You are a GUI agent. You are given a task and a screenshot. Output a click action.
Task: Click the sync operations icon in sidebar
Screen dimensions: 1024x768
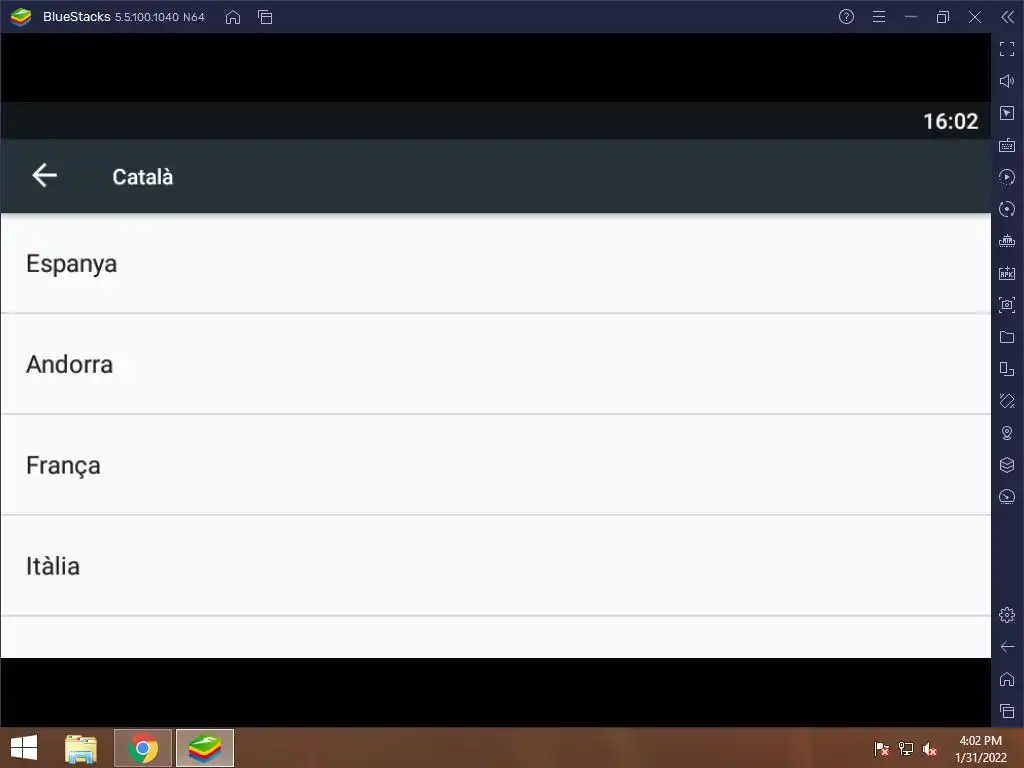click(1007, 209)
